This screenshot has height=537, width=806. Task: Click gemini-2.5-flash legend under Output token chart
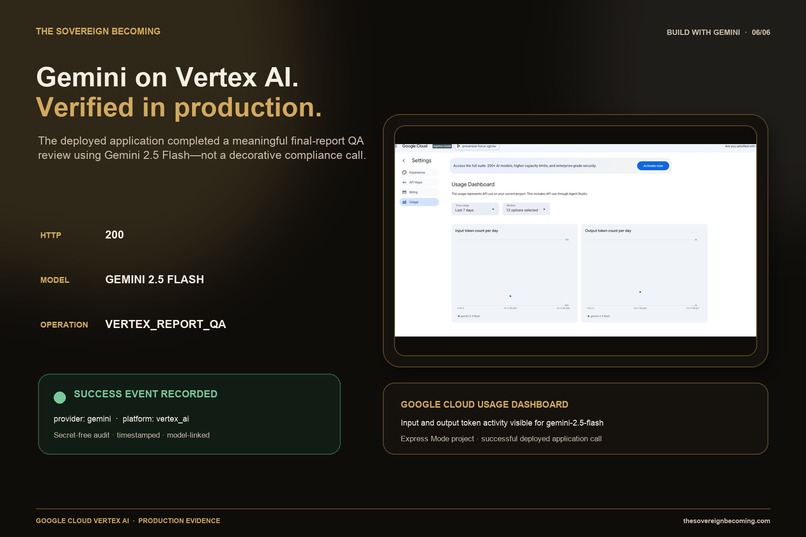pos(599,316)
